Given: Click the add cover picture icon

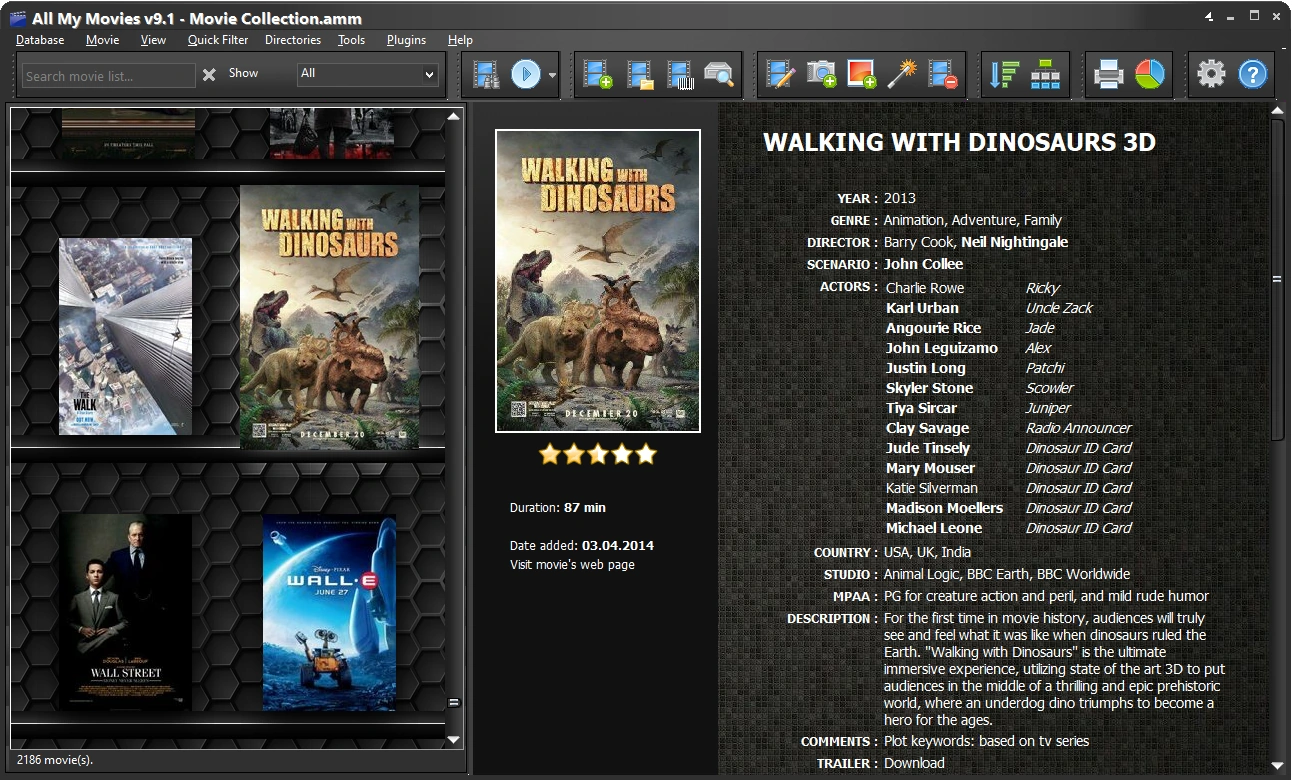Looking at the screenshot, I should click(861, 74).
